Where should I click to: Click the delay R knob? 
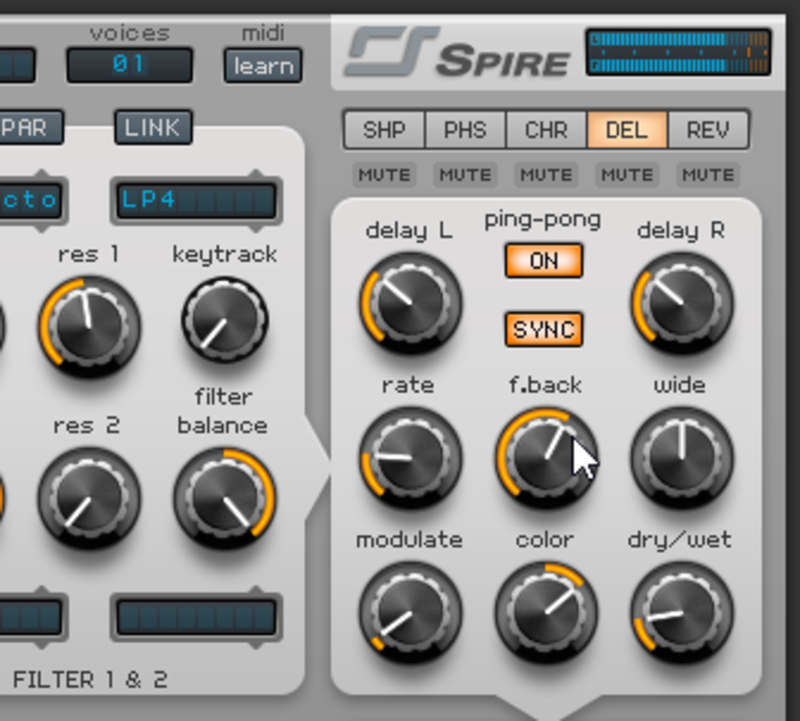point(682,304)
